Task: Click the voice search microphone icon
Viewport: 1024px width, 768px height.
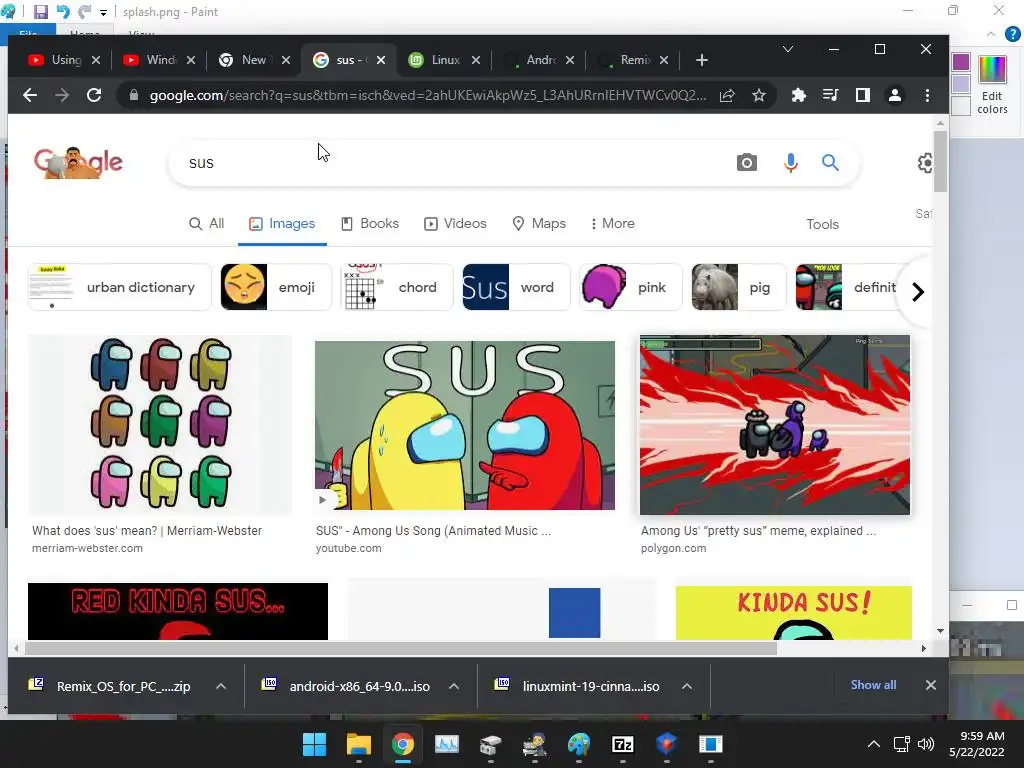Action: pyautogui.click(x=790, y=162)
